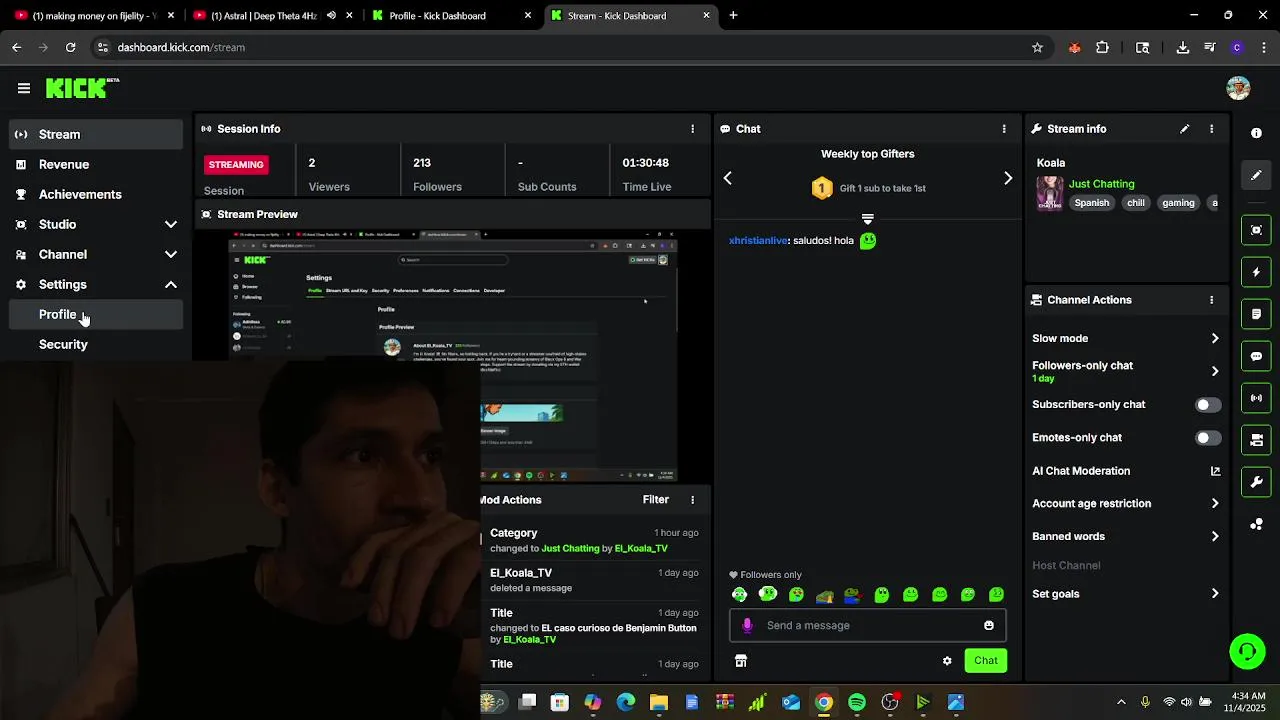Open chat settings gear icon
The image size is (1280, 720).
[x=947, y=661]
